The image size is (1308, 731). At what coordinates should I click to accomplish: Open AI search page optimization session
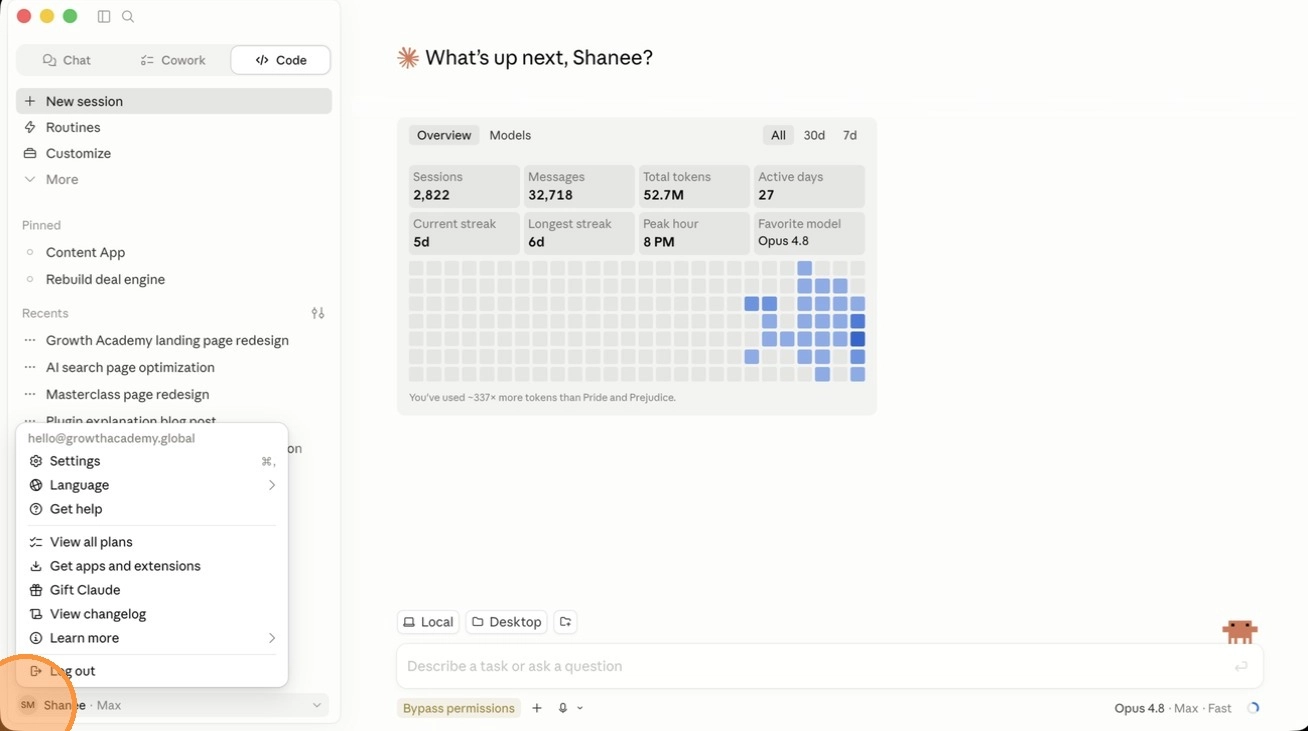[x=174, y=367]
